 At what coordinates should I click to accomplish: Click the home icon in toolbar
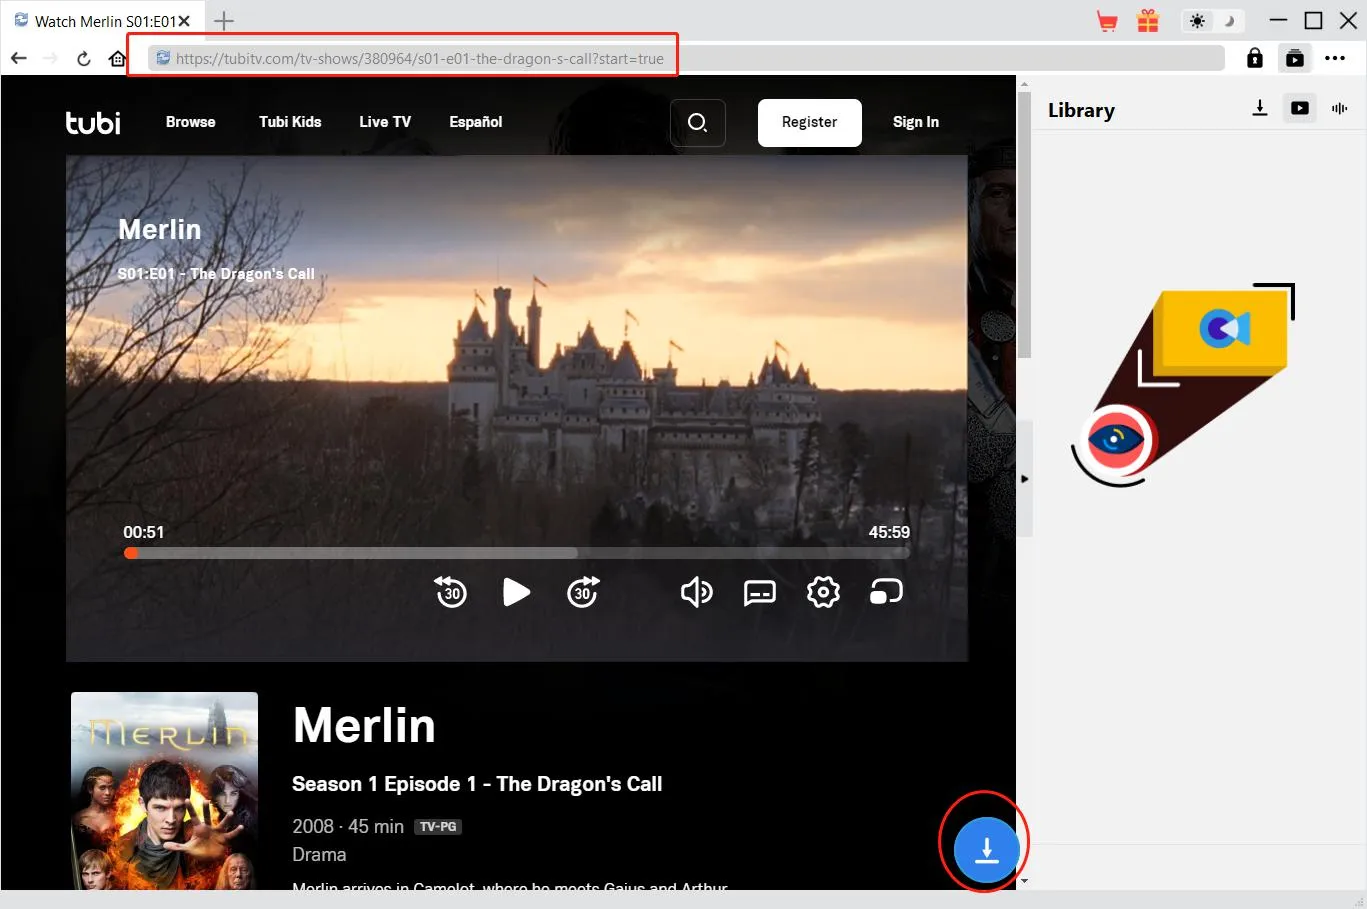(x=117, y=58)
